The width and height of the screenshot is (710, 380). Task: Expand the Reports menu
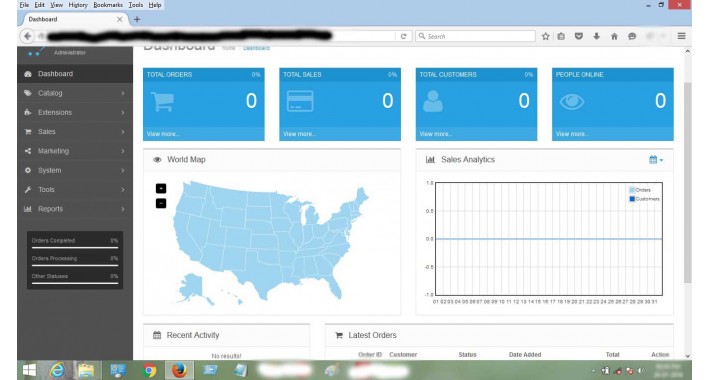(x=75, y=209)
